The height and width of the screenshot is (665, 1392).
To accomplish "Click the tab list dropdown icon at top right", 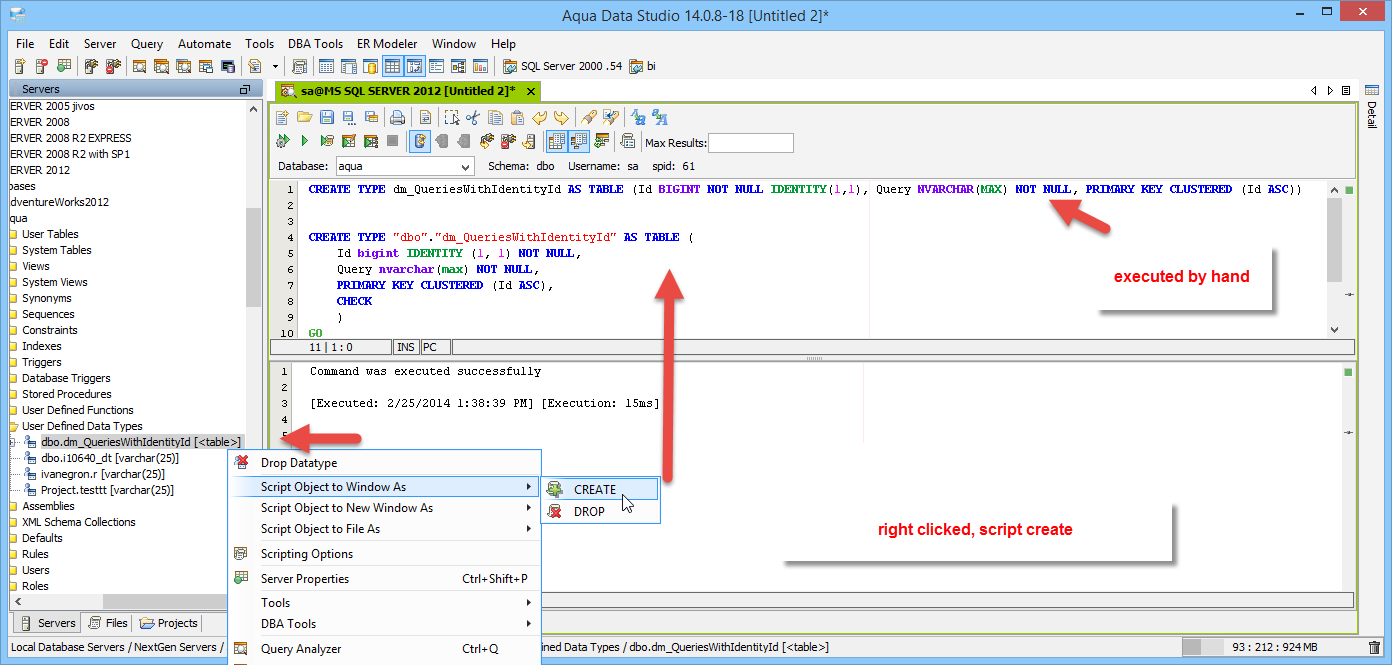I will (1346, 90).
